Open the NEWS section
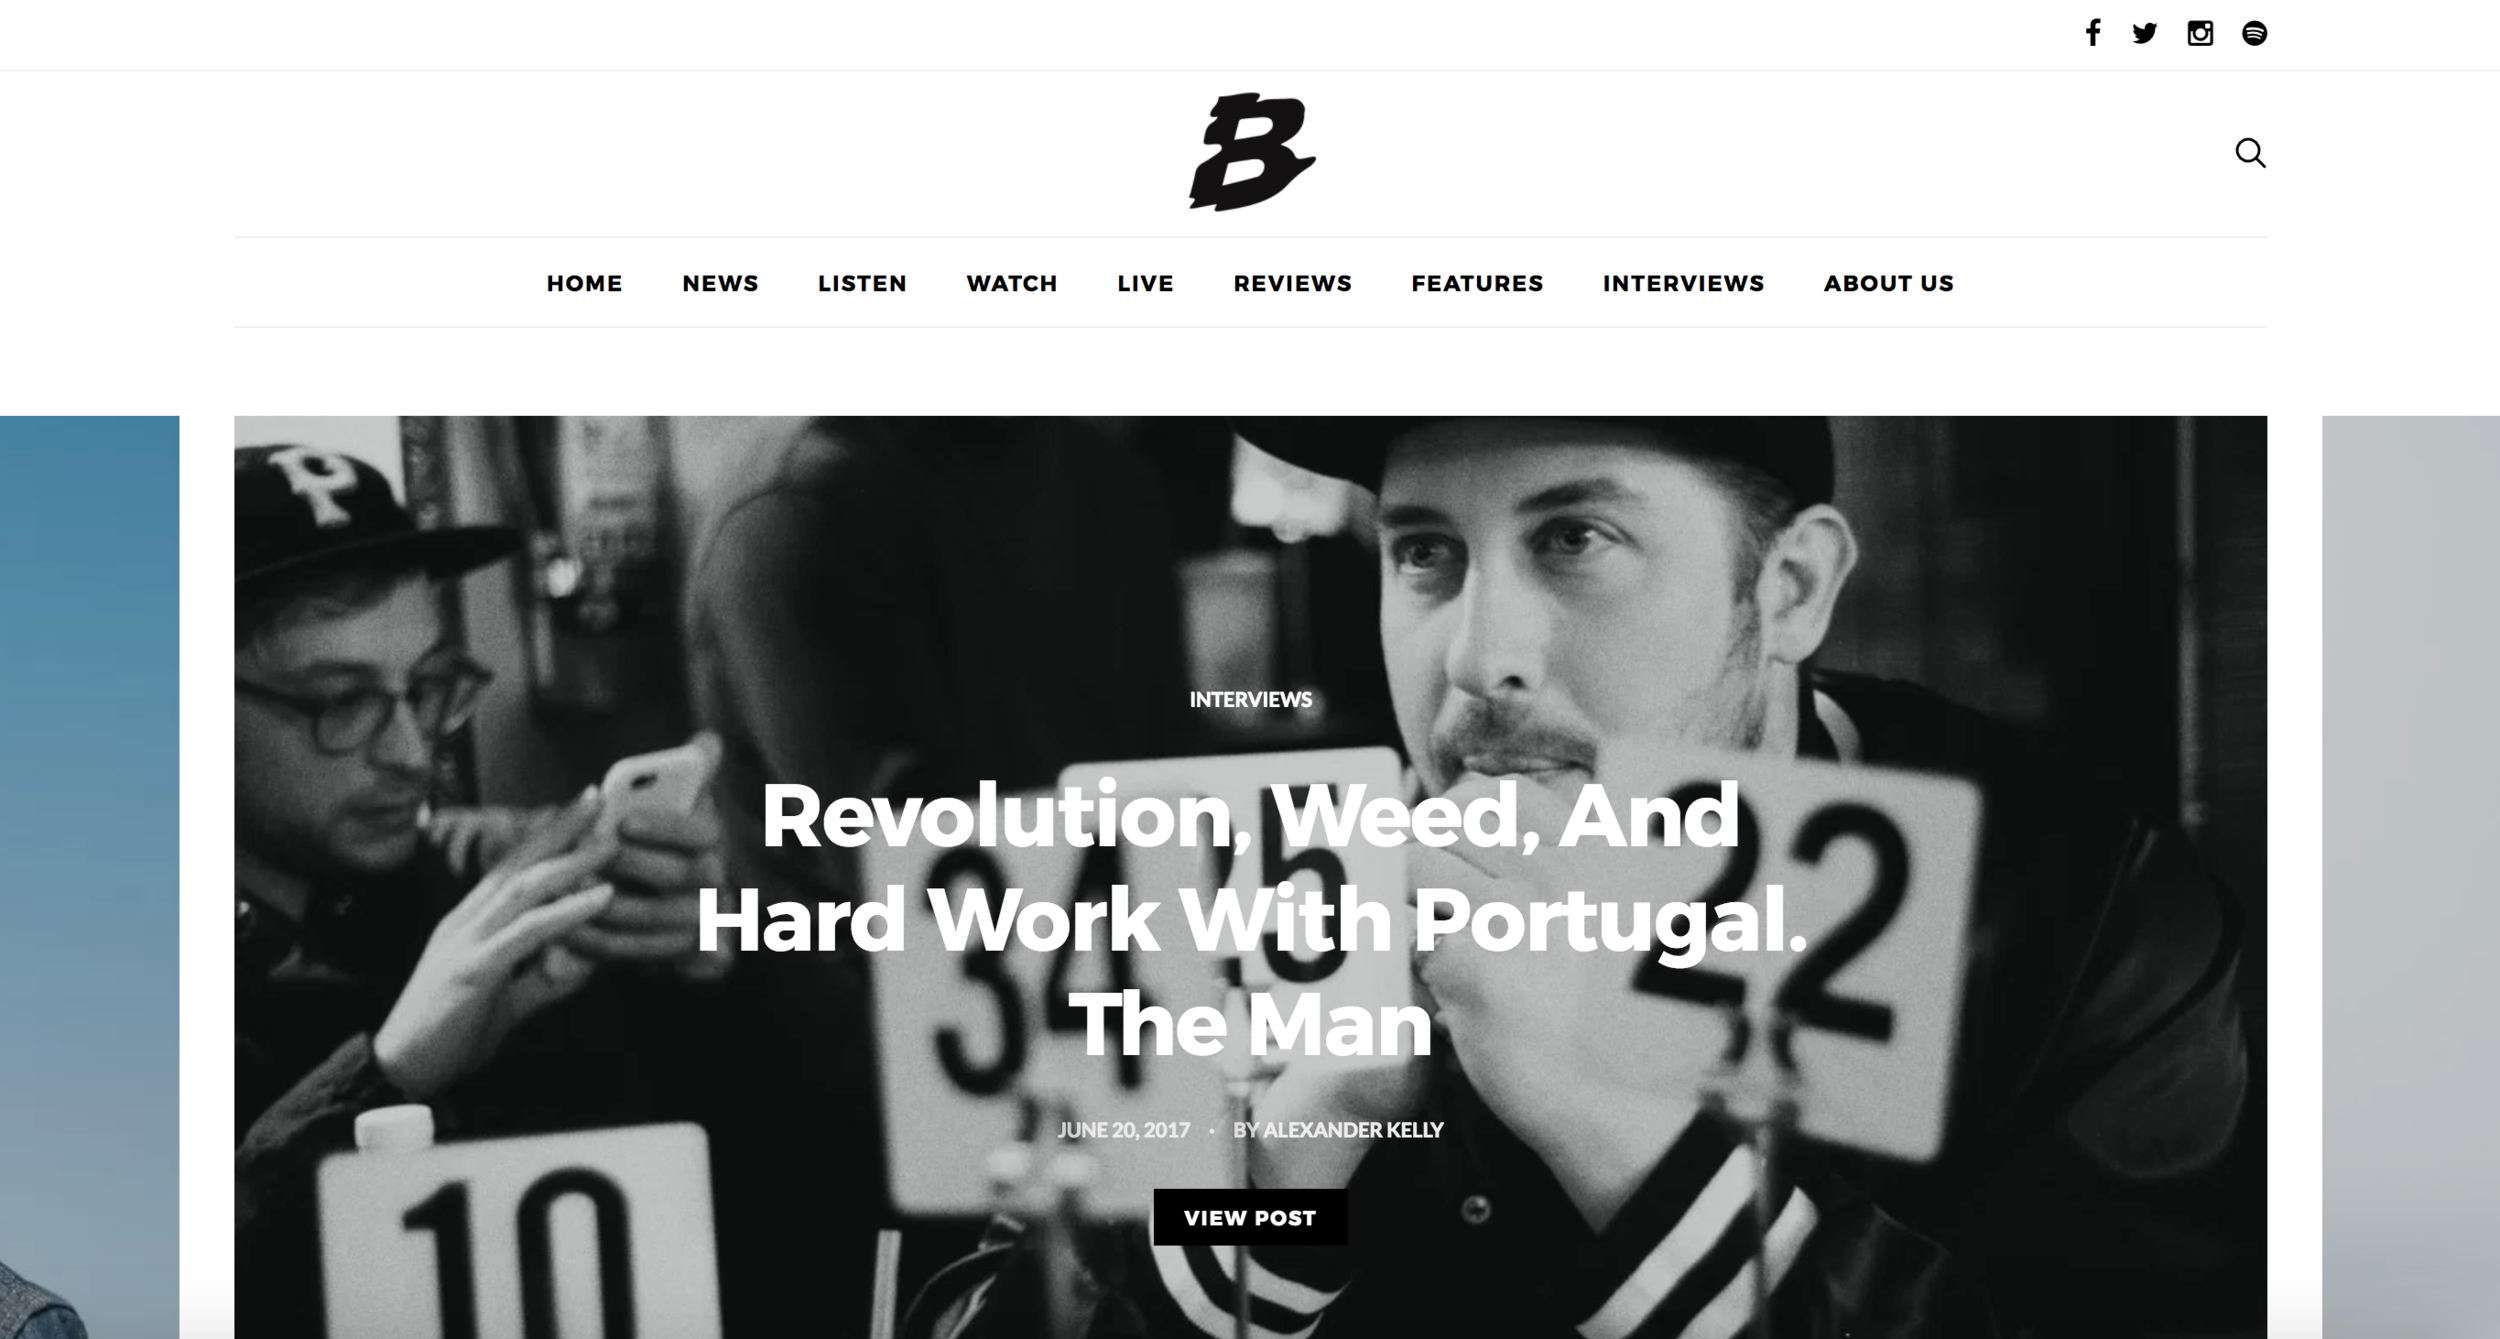2500x1339 pixels. pos(720,283)
